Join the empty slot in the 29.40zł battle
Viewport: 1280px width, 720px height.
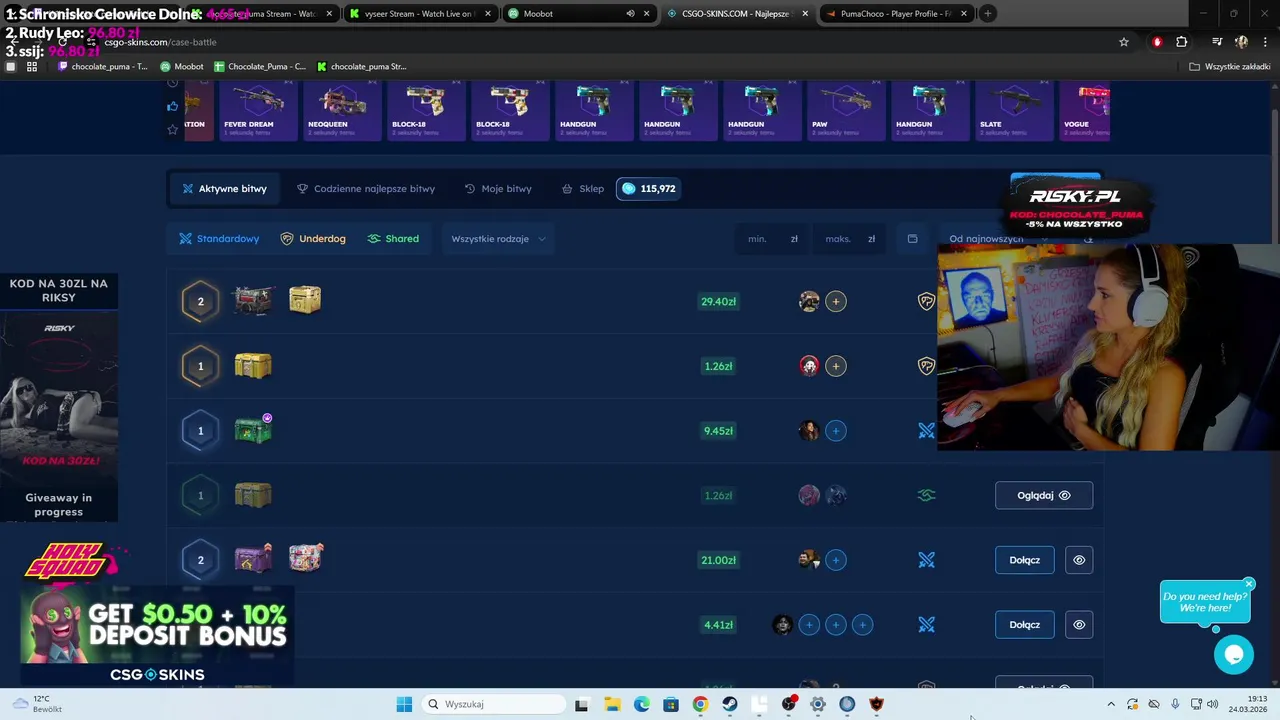pyautogui.click(x=836, y=301)
